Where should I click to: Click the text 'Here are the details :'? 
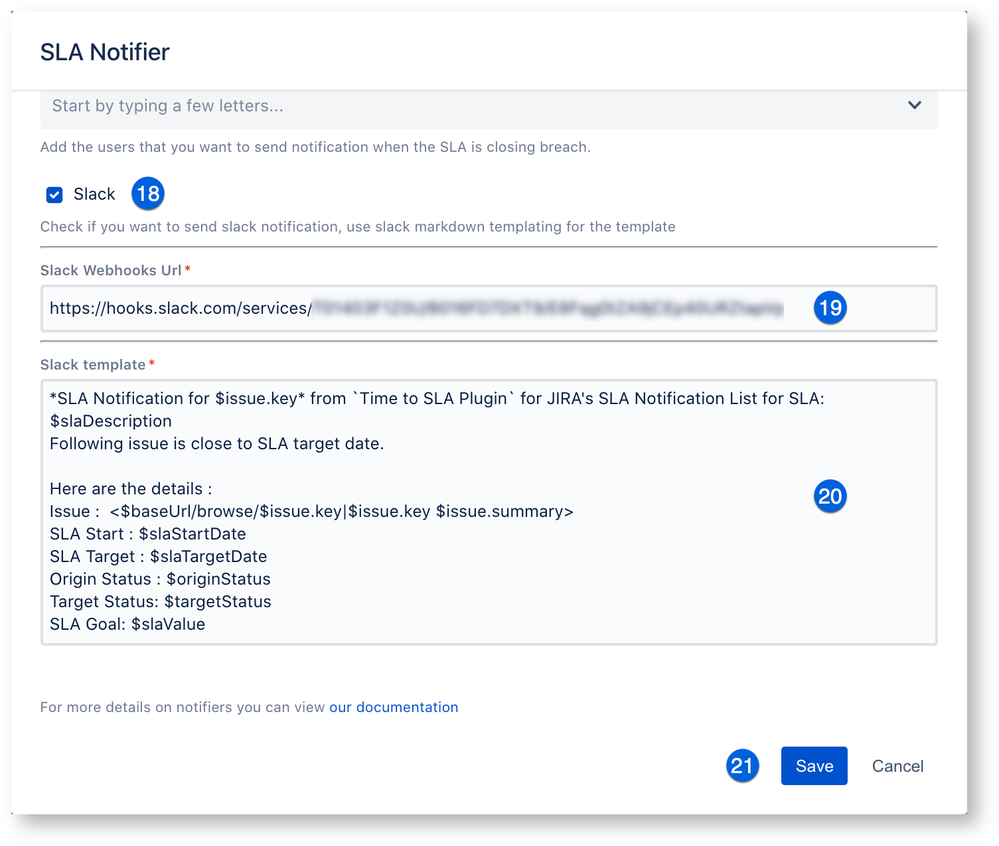131,489
